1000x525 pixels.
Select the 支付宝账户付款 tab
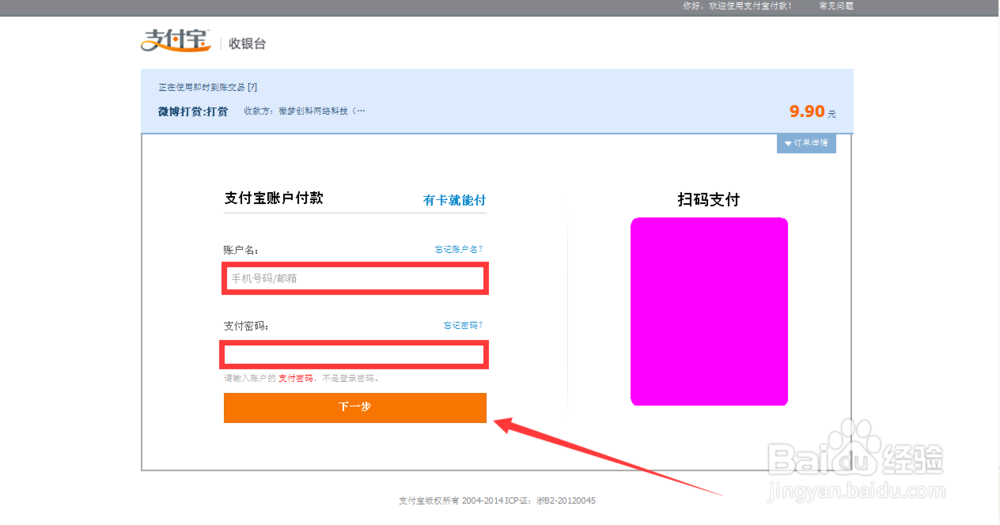[x=274, y=198]
